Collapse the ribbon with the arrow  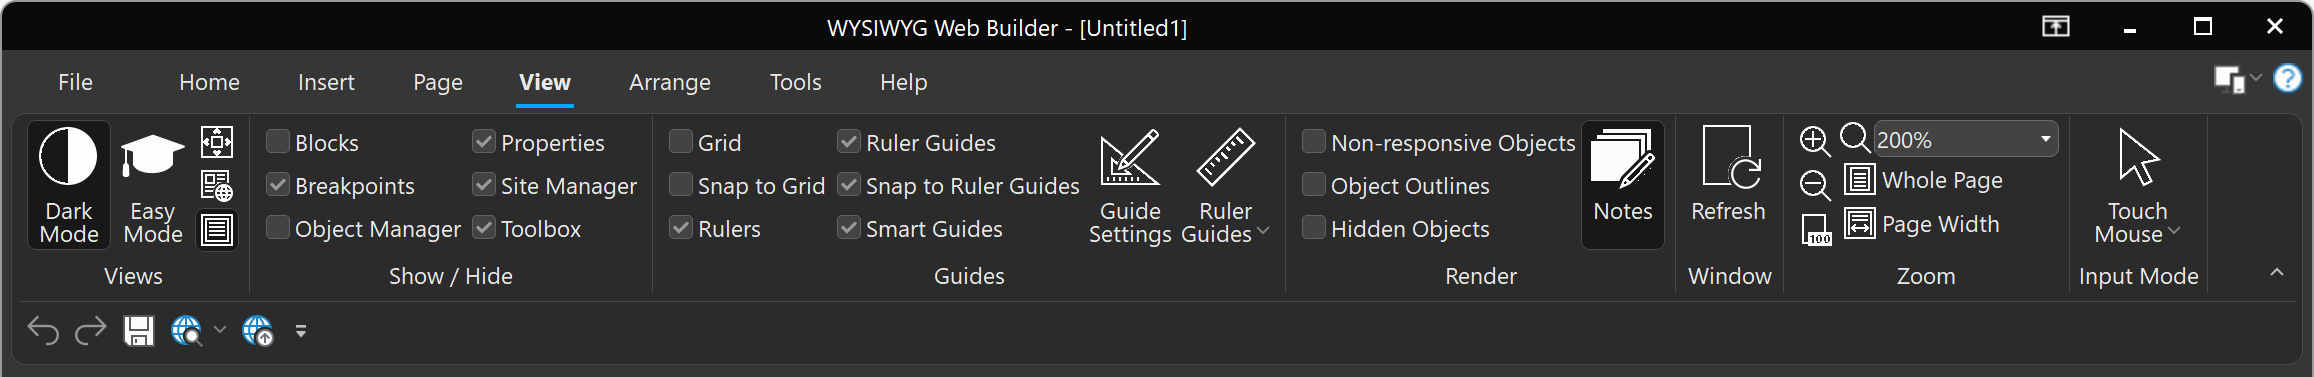2277,272
